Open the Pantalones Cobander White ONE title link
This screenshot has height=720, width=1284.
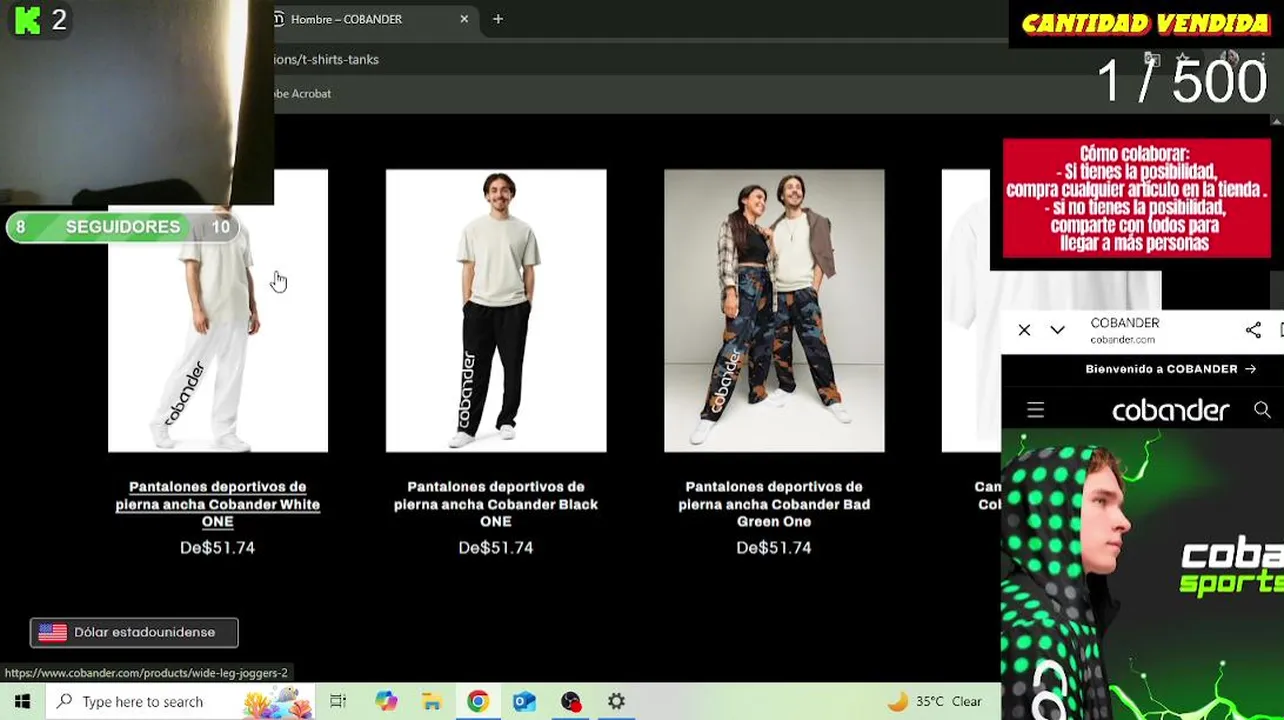point(218,504)
